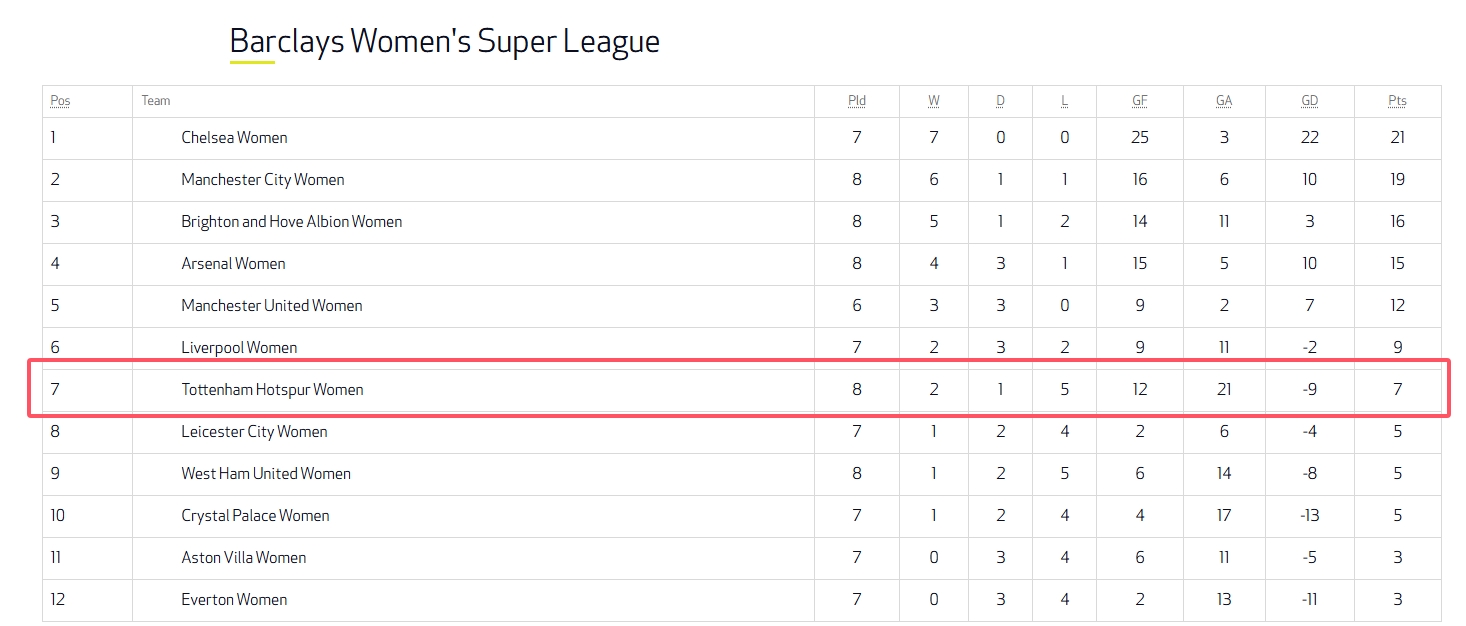Click the GA column header
This screenshot has height=626, width=1466.
pos(1223,101)
